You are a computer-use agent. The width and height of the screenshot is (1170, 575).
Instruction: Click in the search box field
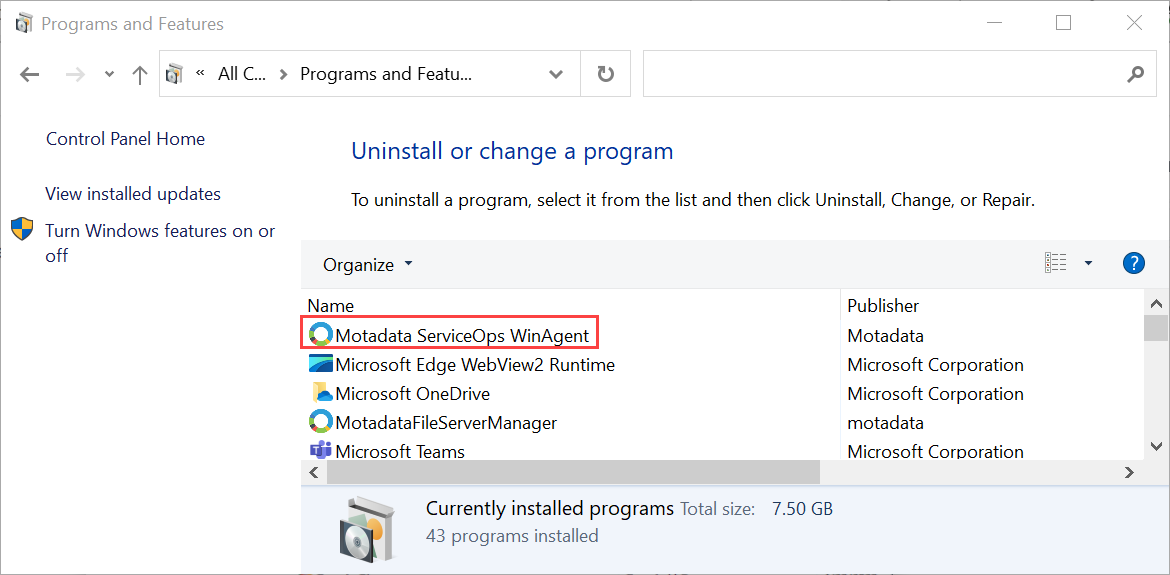click(880, 74)
